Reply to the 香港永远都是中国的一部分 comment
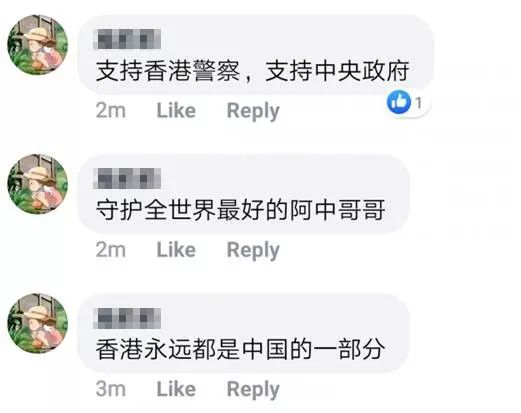Screen dimensions: 521x413 (253, 390)
